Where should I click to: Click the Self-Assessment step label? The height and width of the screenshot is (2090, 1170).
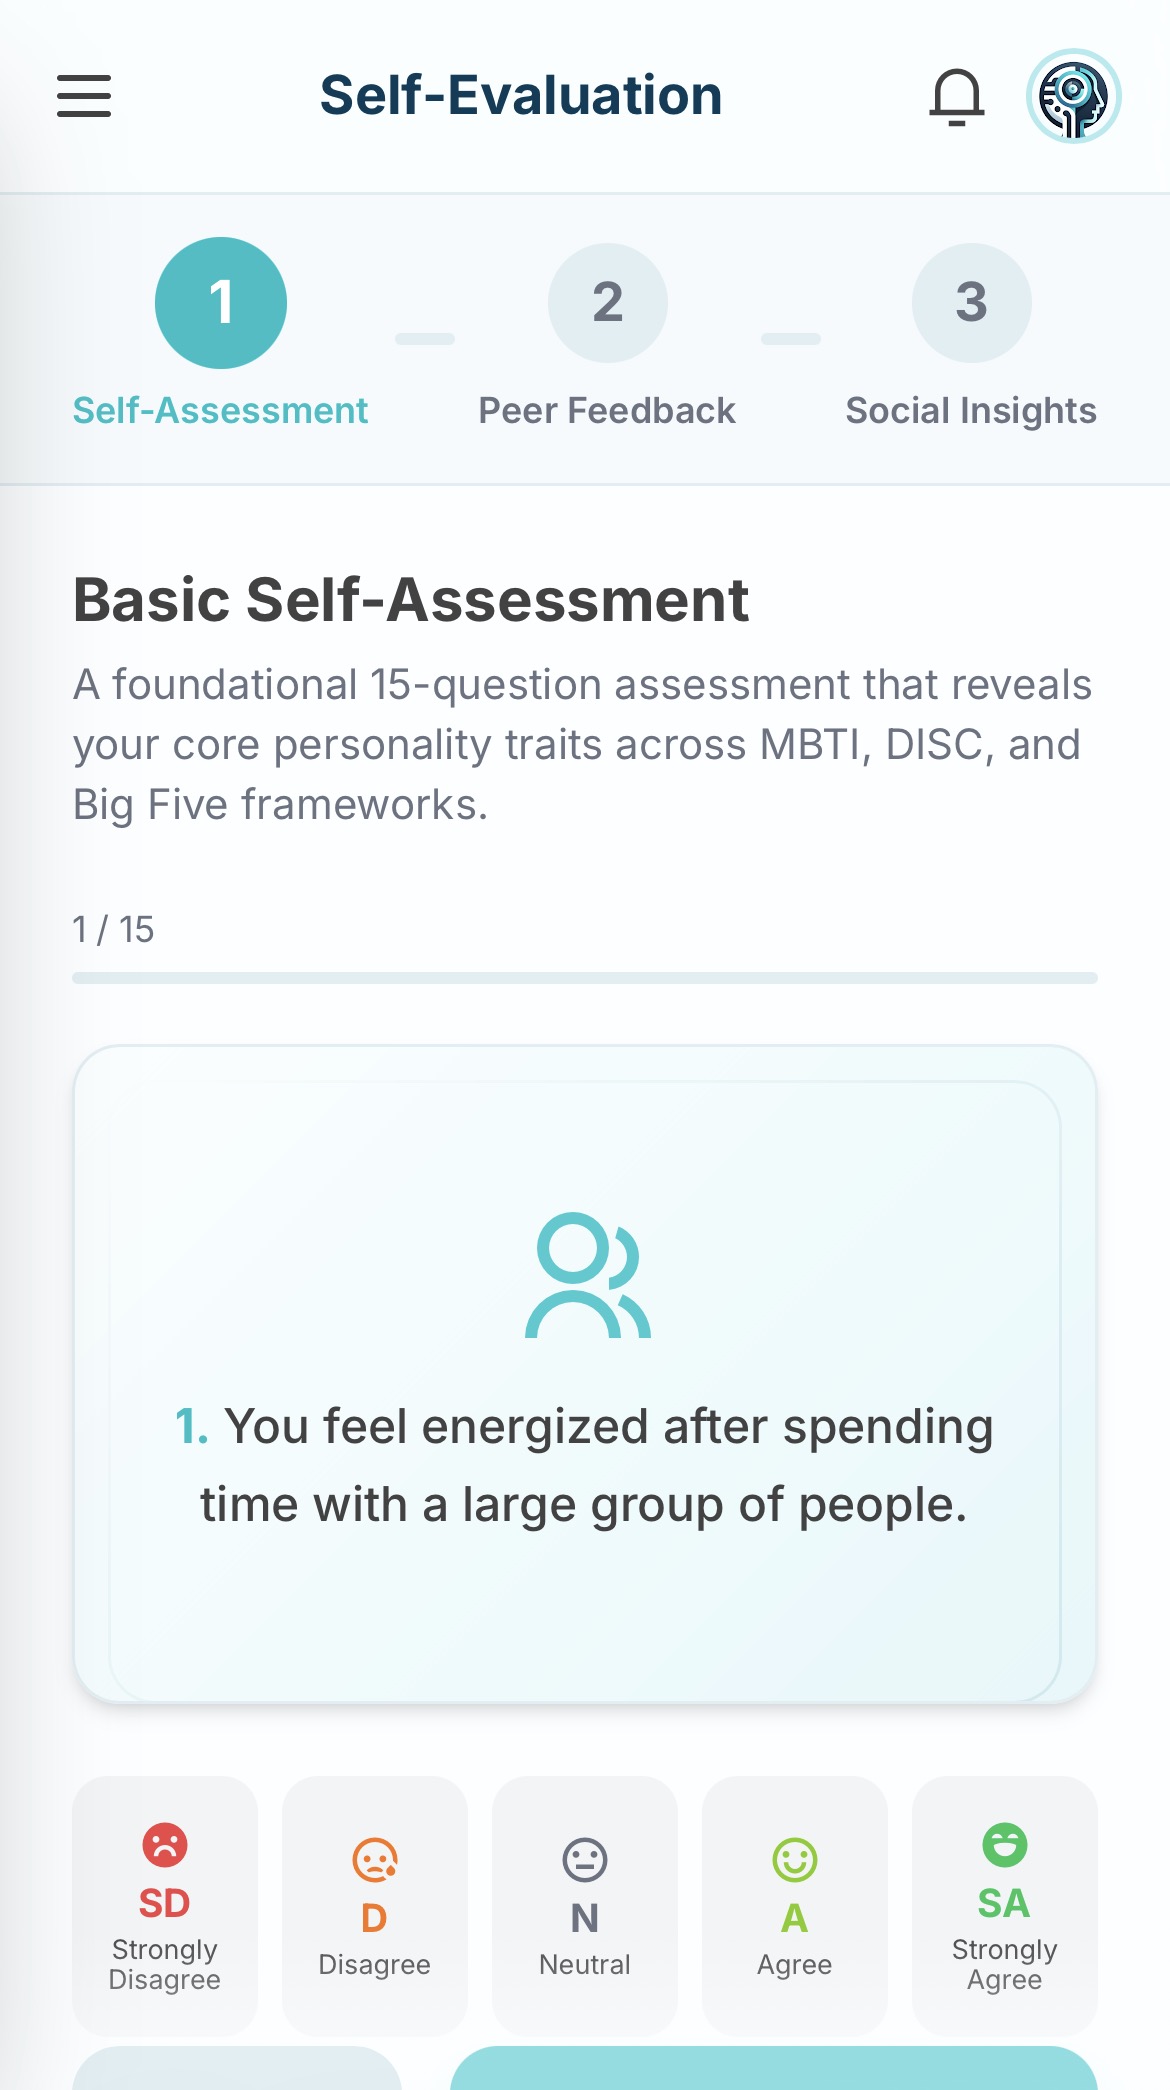pos(221,410)
